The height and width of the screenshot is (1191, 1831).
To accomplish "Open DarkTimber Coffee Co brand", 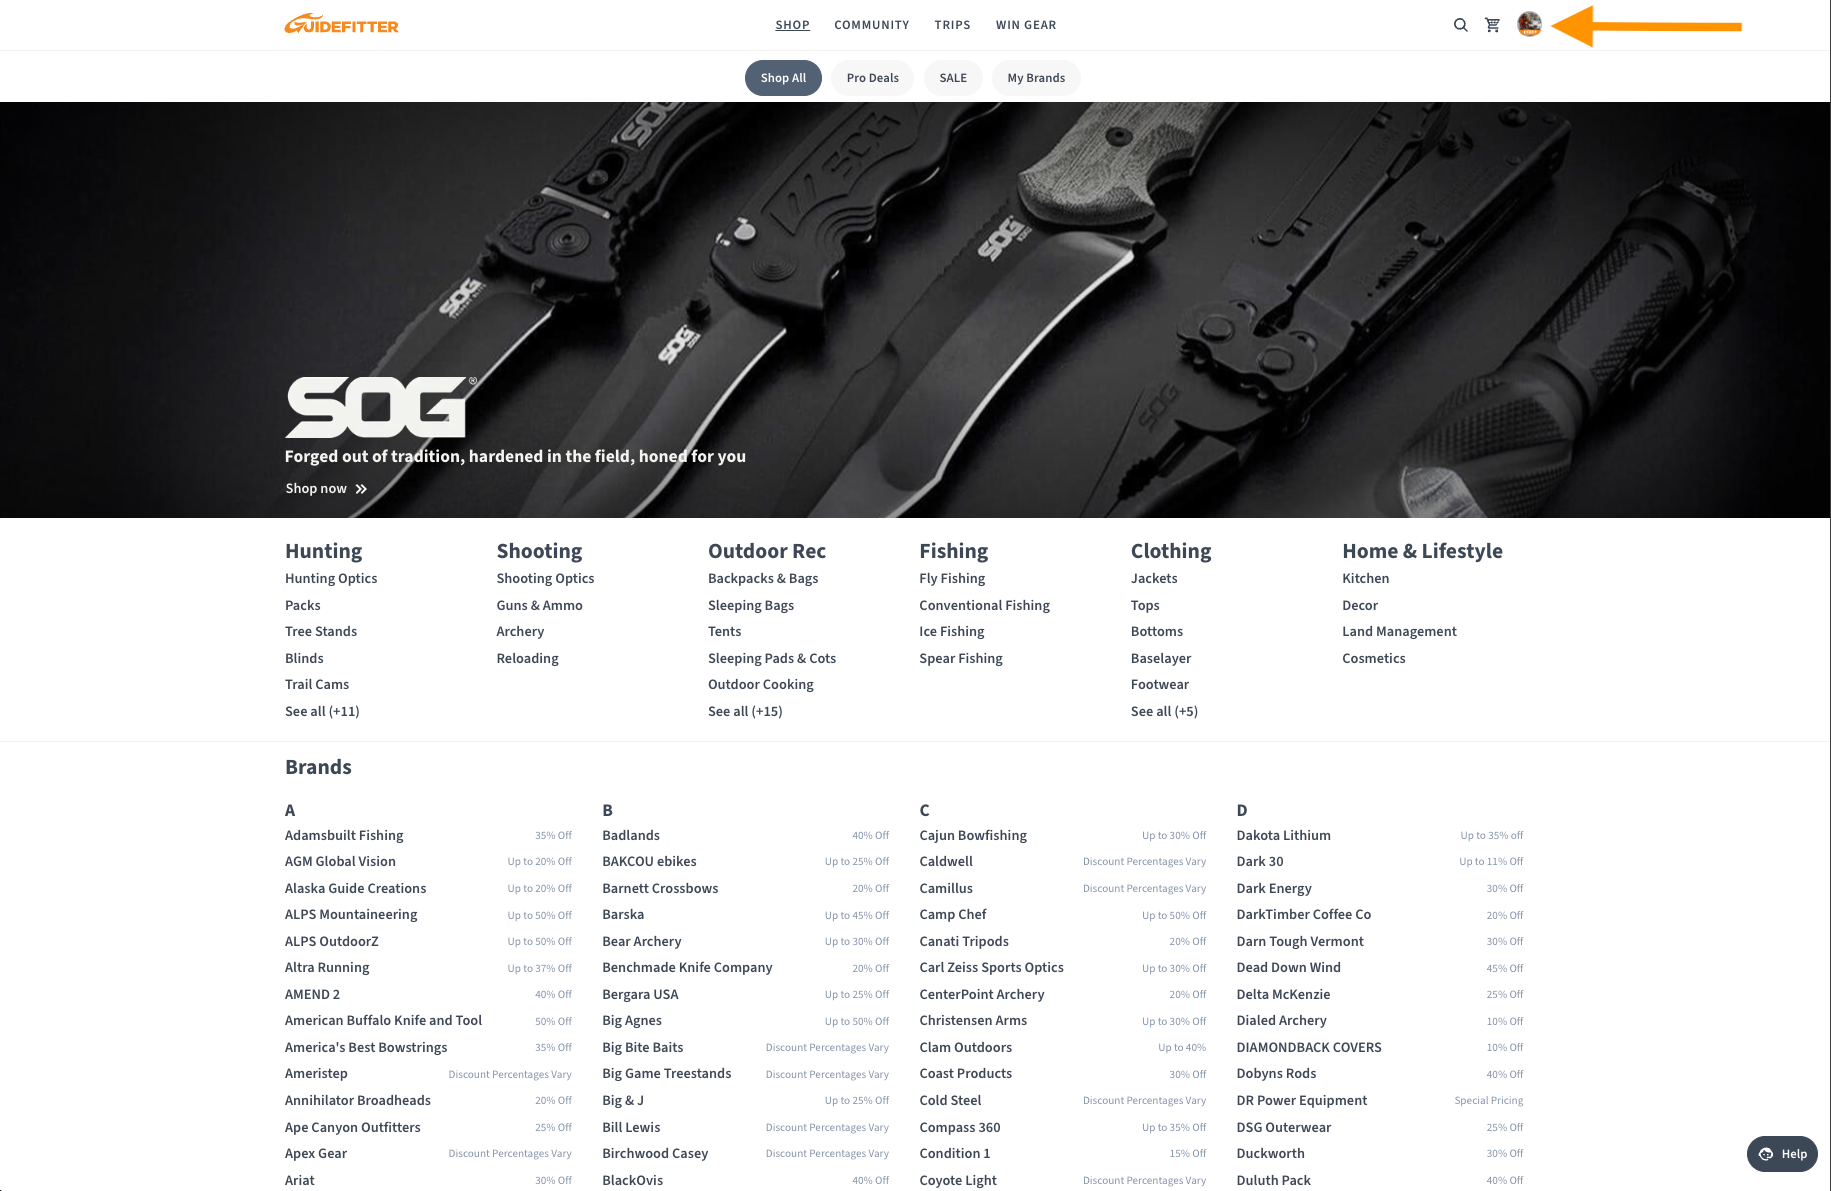I will click(x=1304, y=915).
